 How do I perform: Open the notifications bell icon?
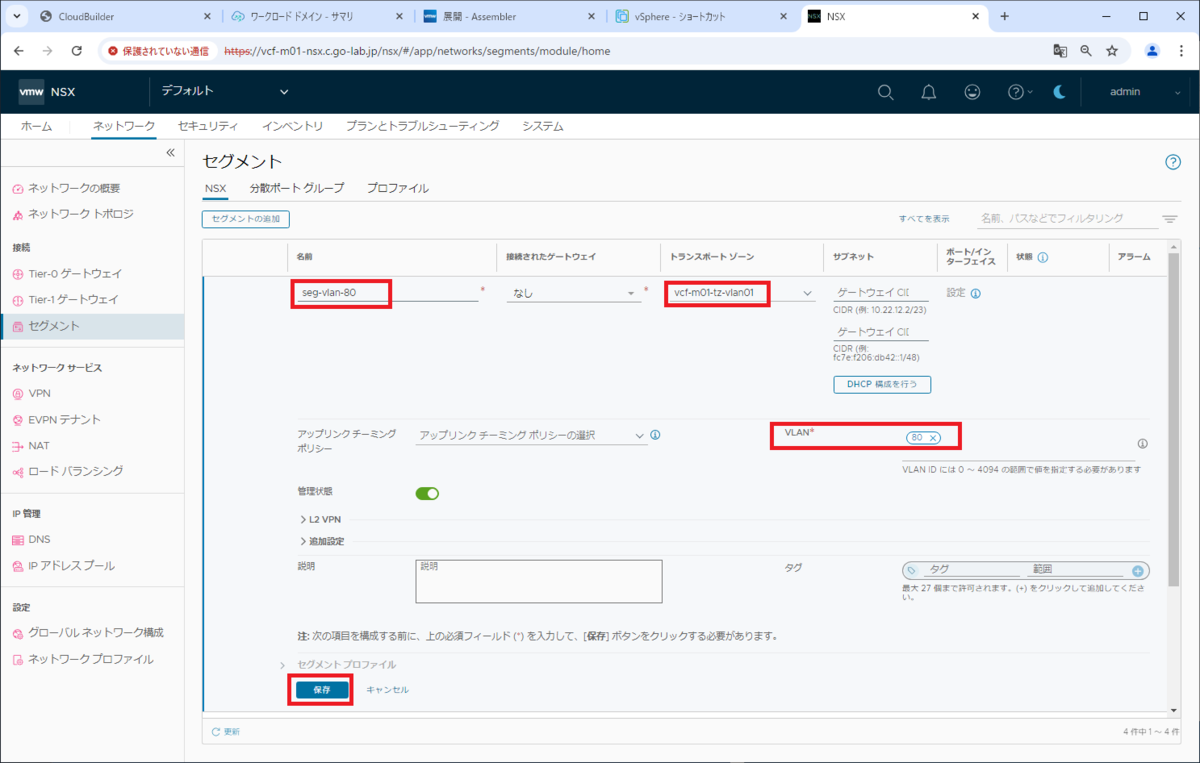(929, 92)
